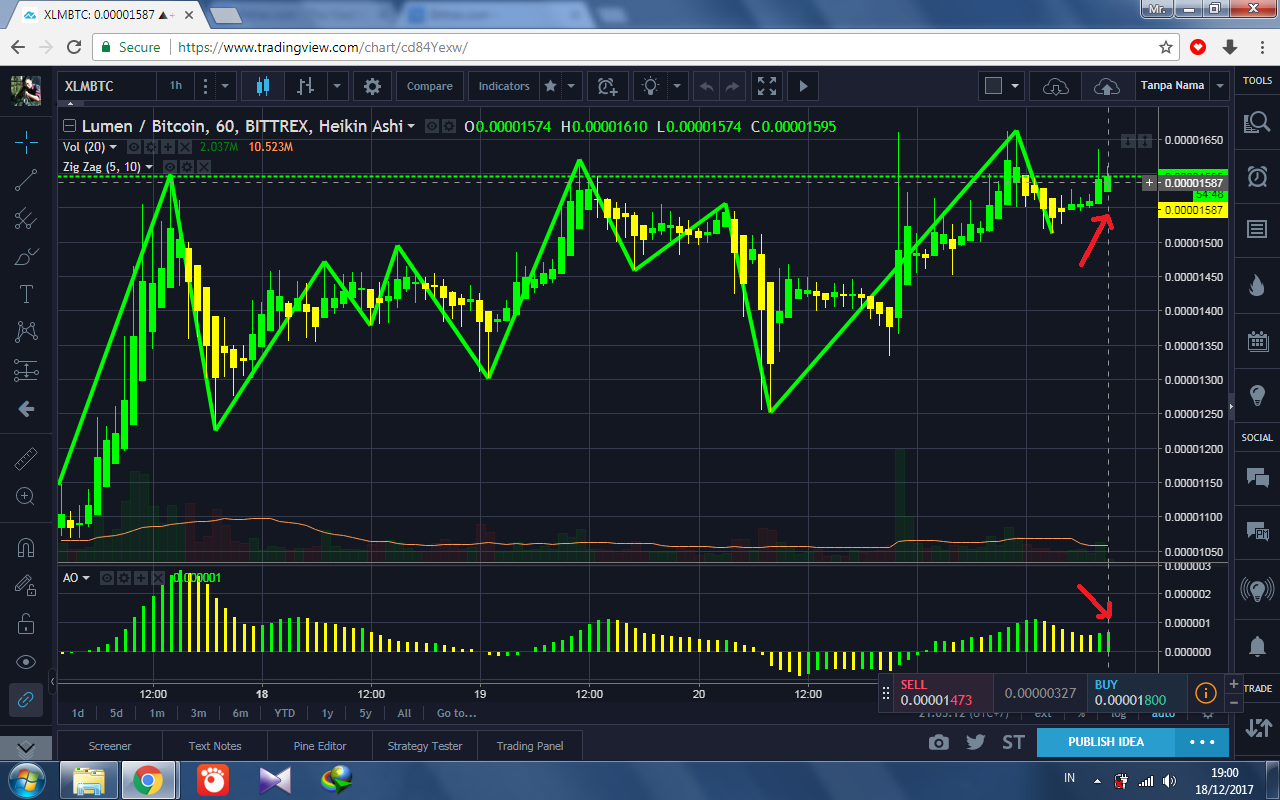Click the XLMBTC symbol search field
Image resolution: width=1280 pixels, height=800 pixels.
[x=106, y=86]
